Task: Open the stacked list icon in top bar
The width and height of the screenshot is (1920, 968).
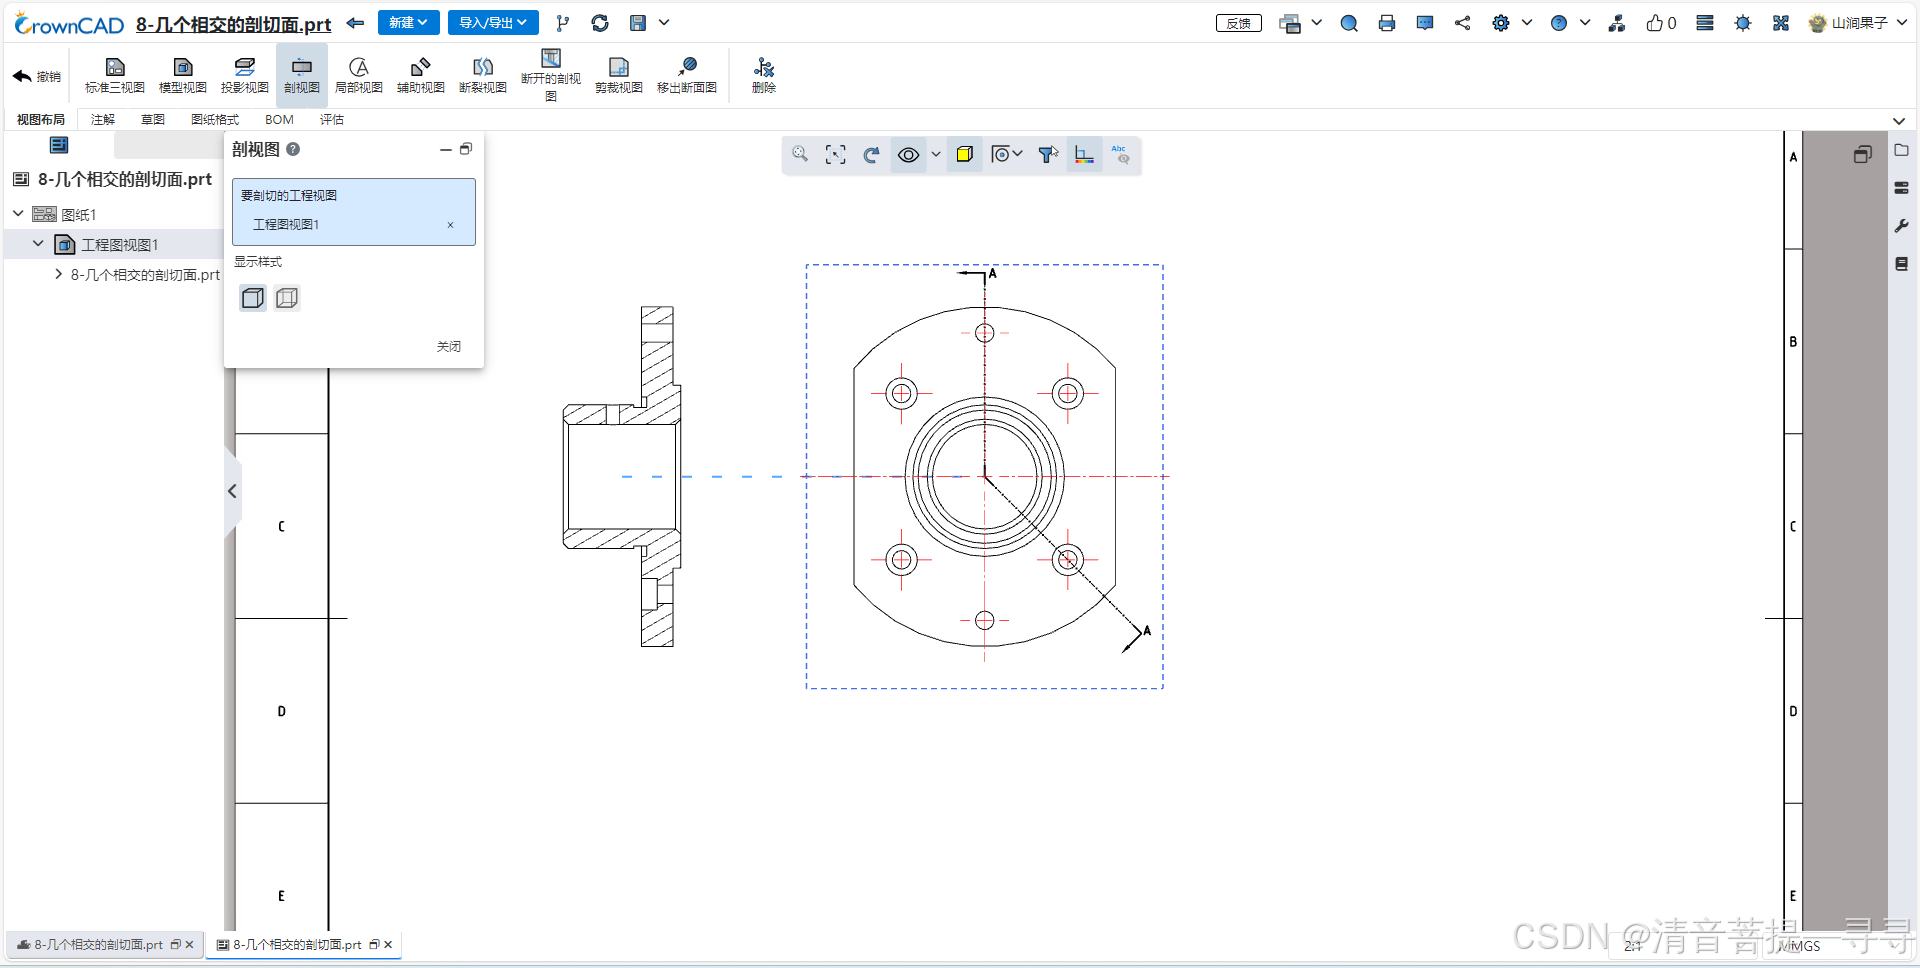Action: (x=1705, y=23)
